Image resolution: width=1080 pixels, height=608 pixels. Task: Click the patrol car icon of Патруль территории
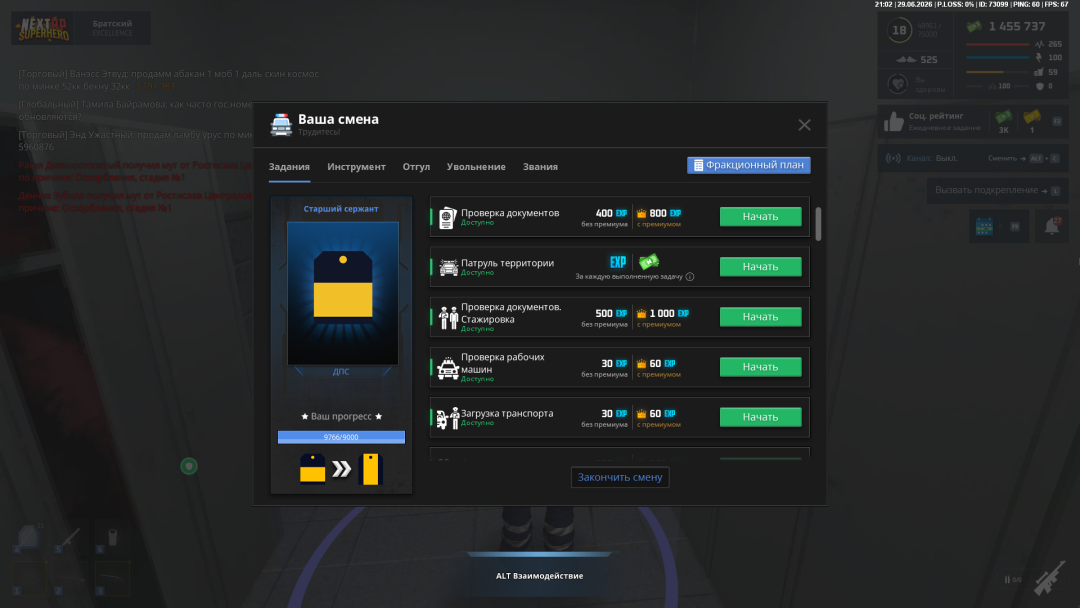[448, 267]
